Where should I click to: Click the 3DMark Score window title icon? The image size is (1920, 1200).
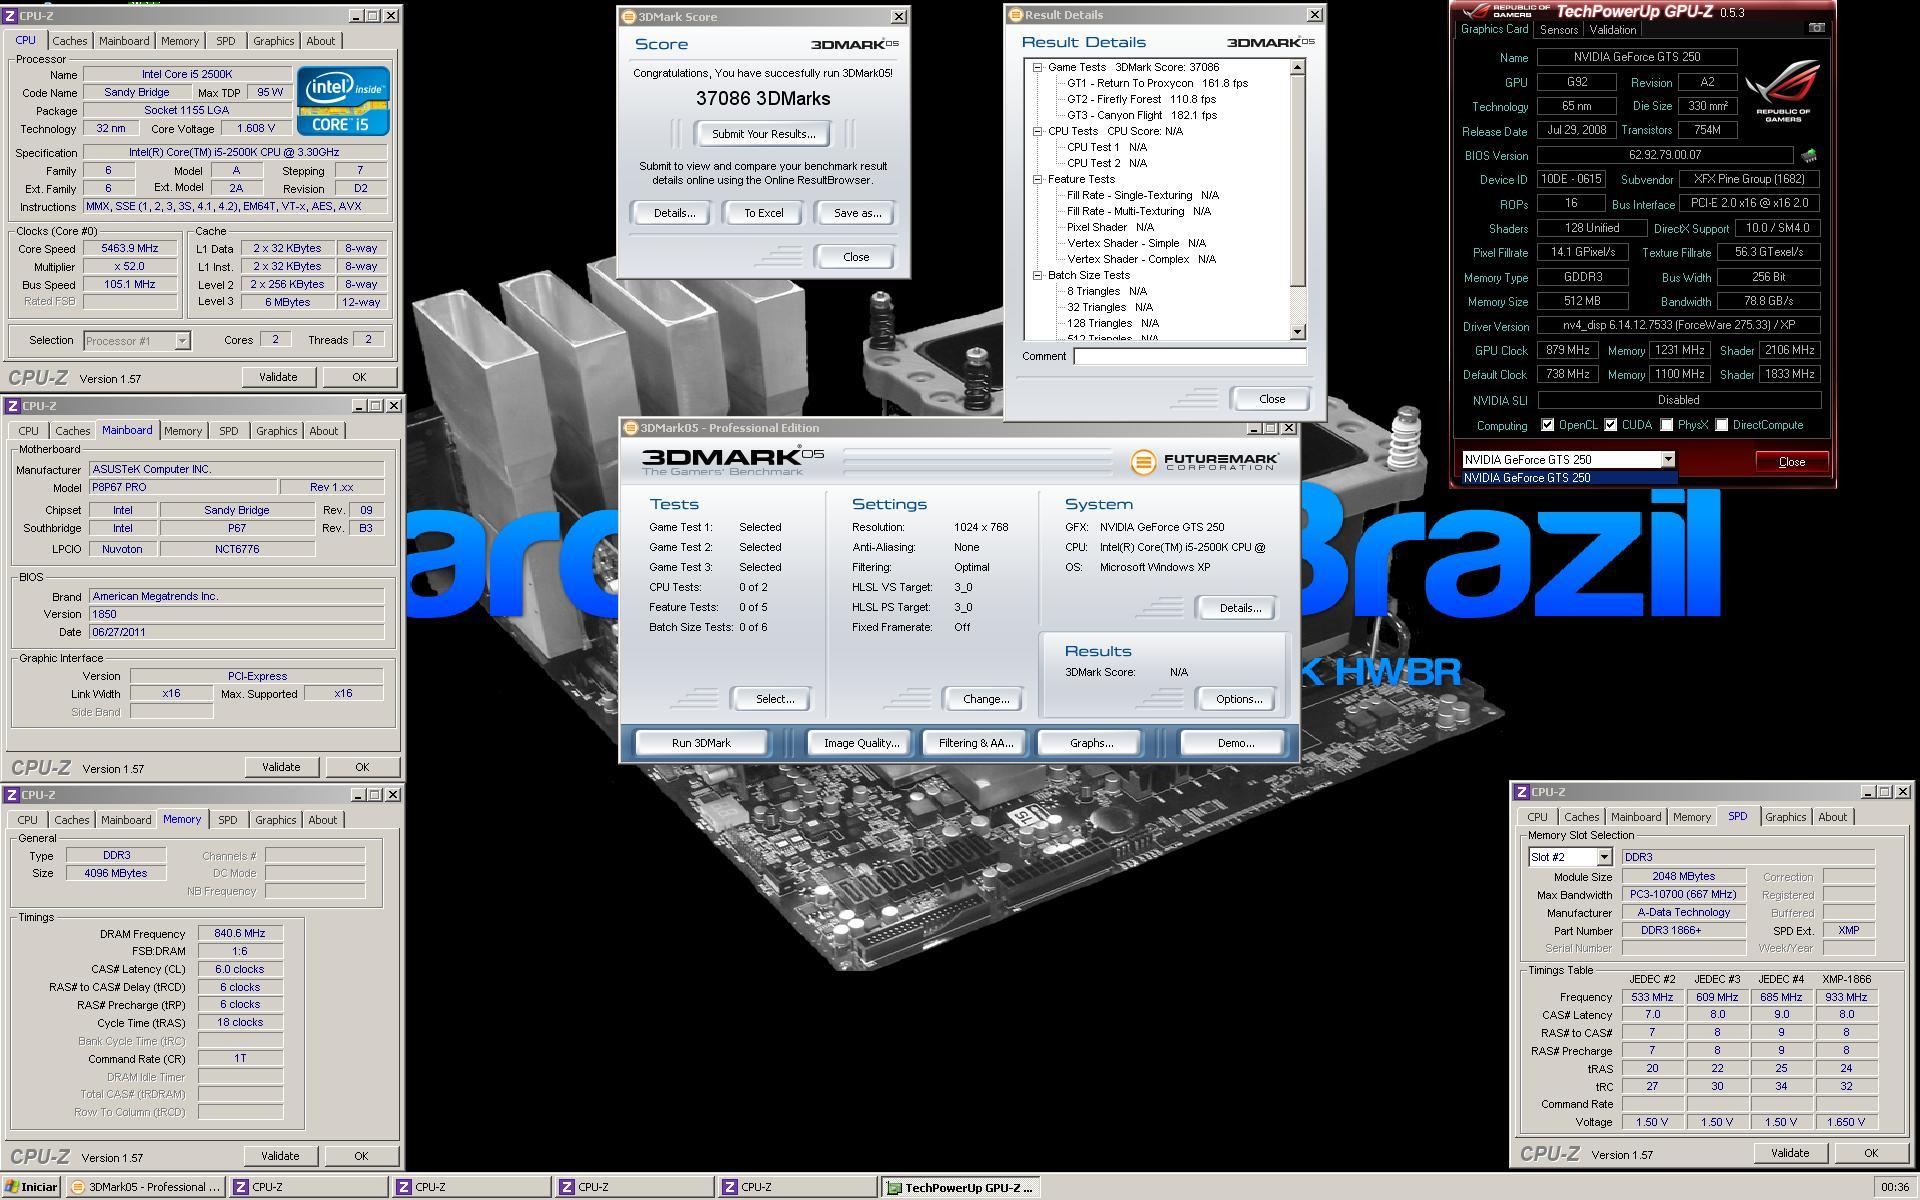[629, 17]
